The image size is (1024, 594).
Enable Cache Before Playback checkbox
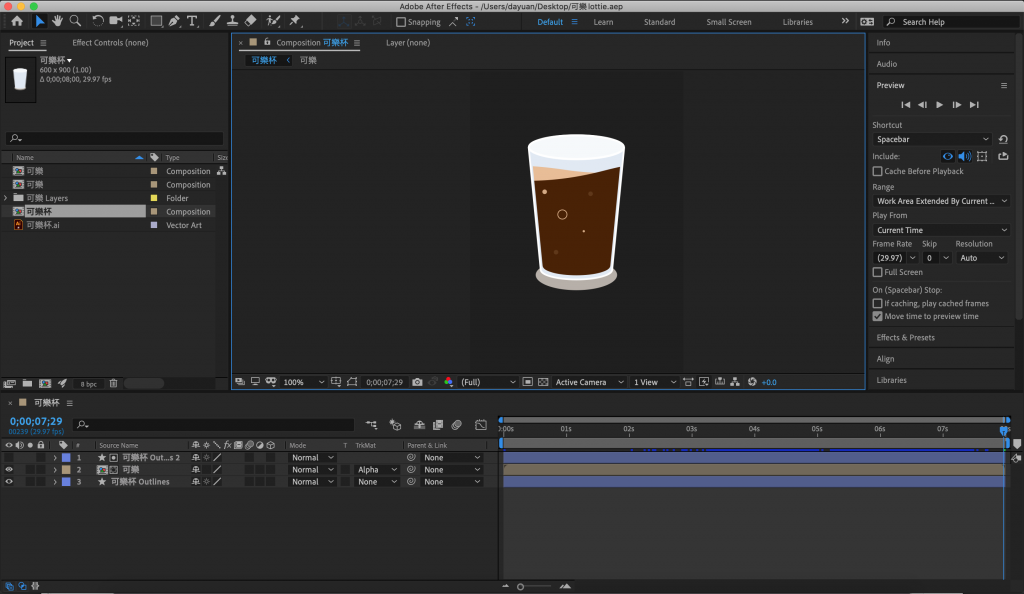click(878, 171)
